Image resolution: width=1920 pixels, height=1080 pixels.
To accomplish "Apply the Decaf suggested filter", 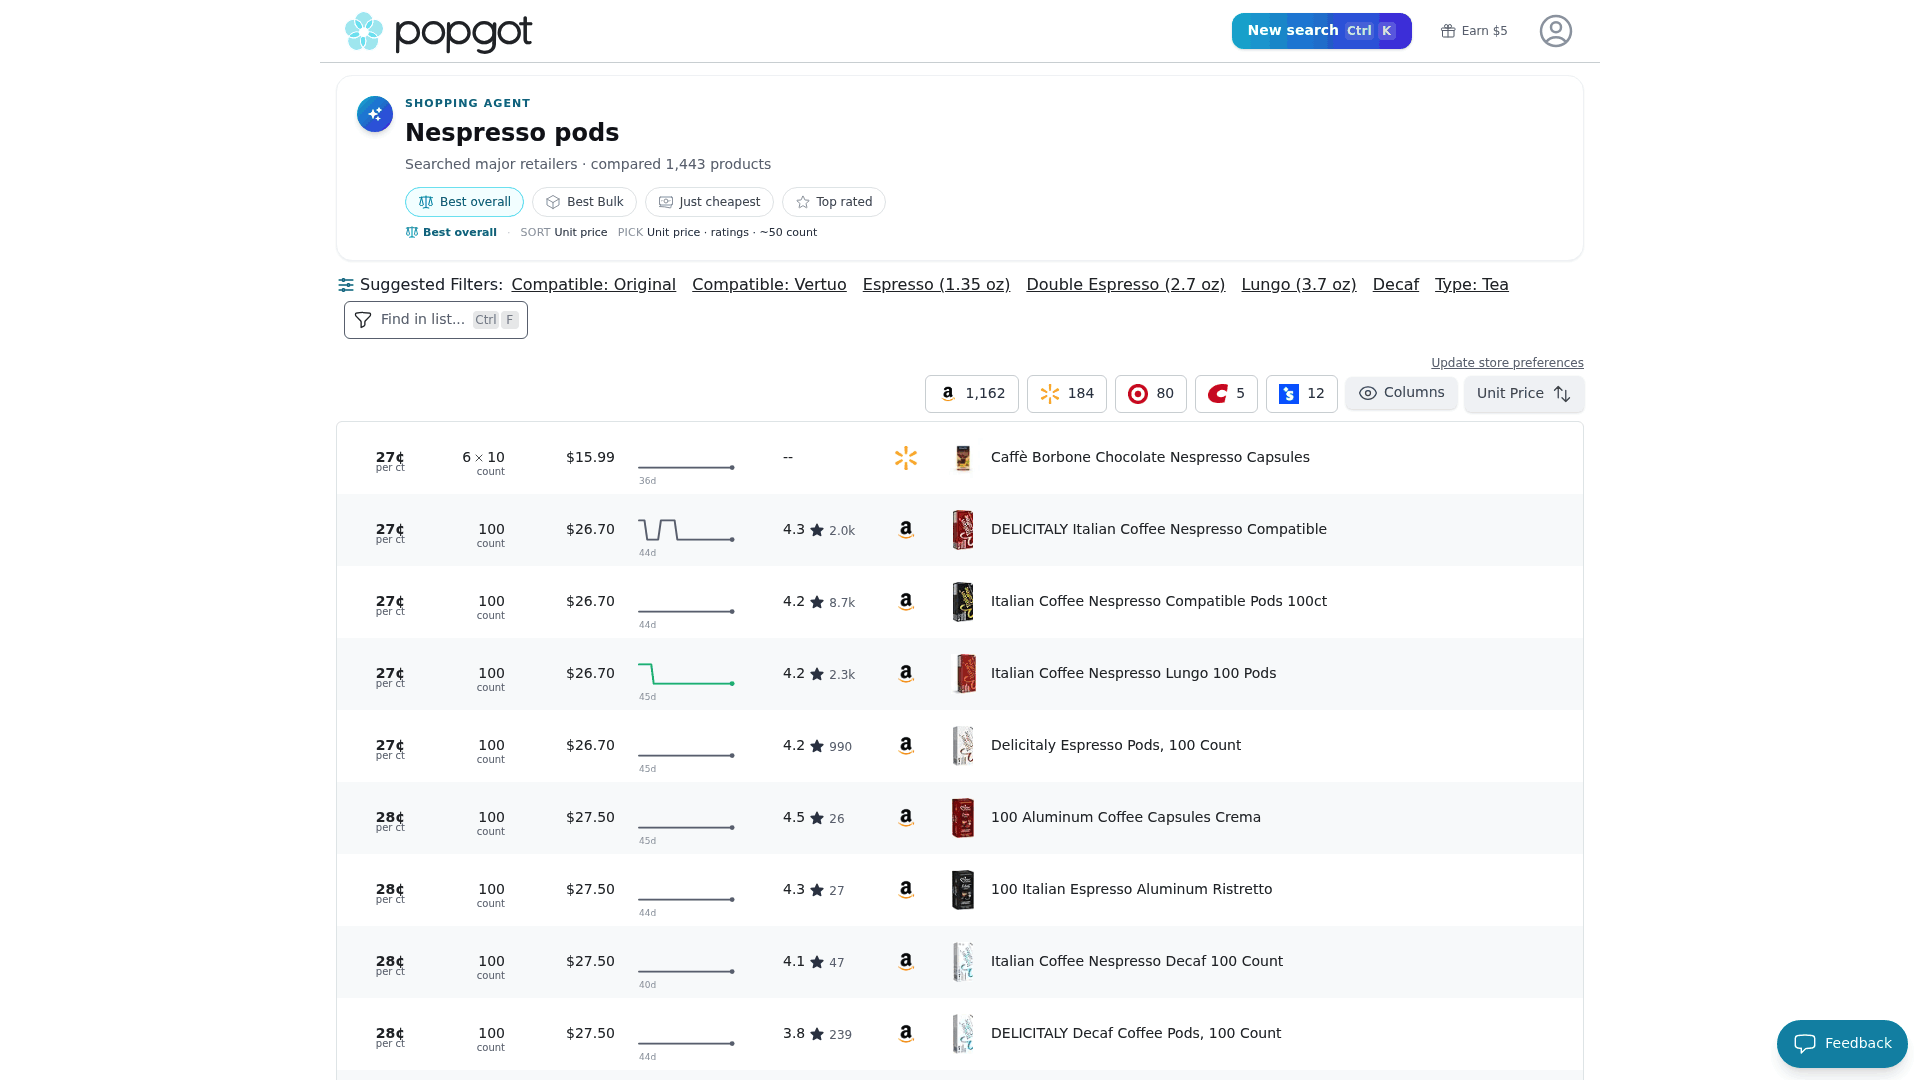I will point(1396,285).
